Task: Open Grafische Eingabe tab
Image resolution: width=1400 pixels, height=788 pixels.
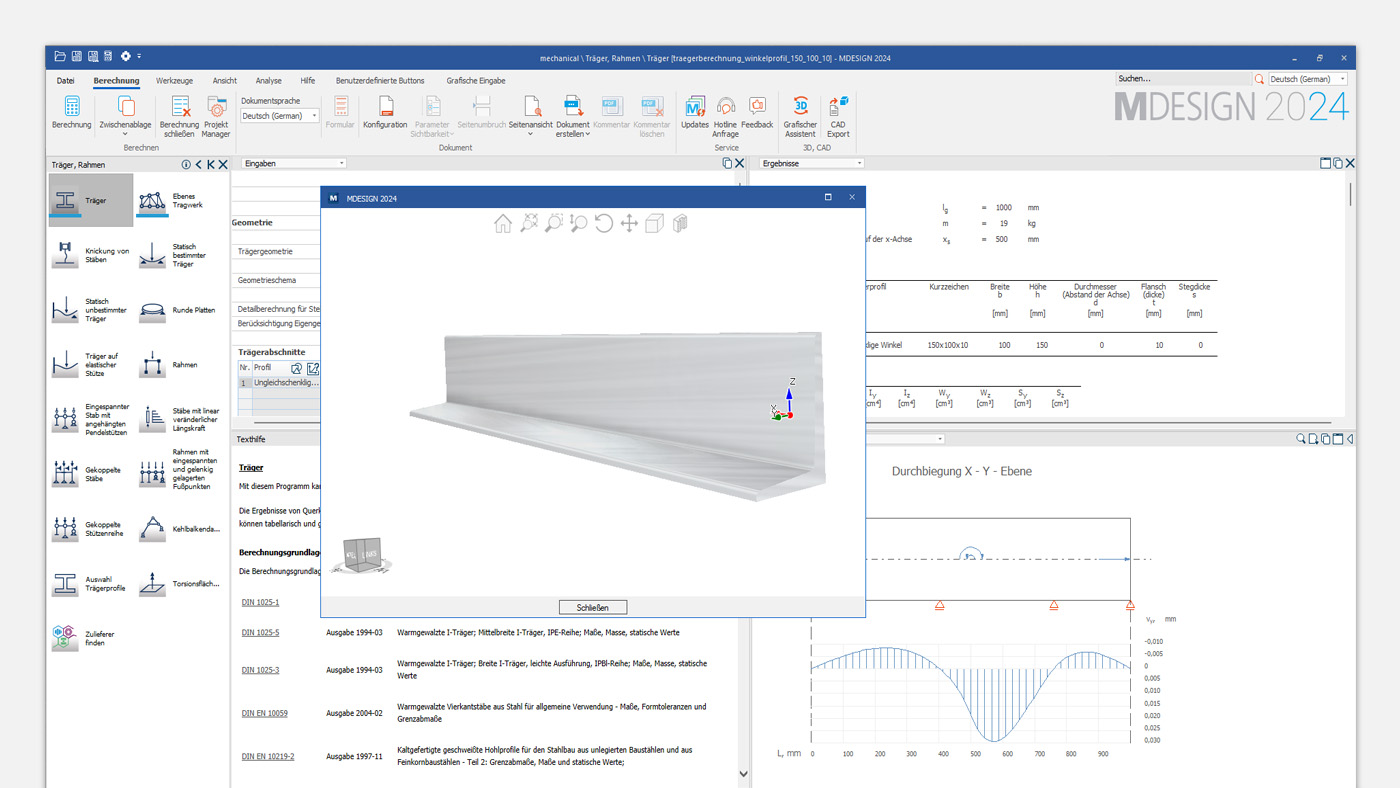Action: (x=476, y=81)
